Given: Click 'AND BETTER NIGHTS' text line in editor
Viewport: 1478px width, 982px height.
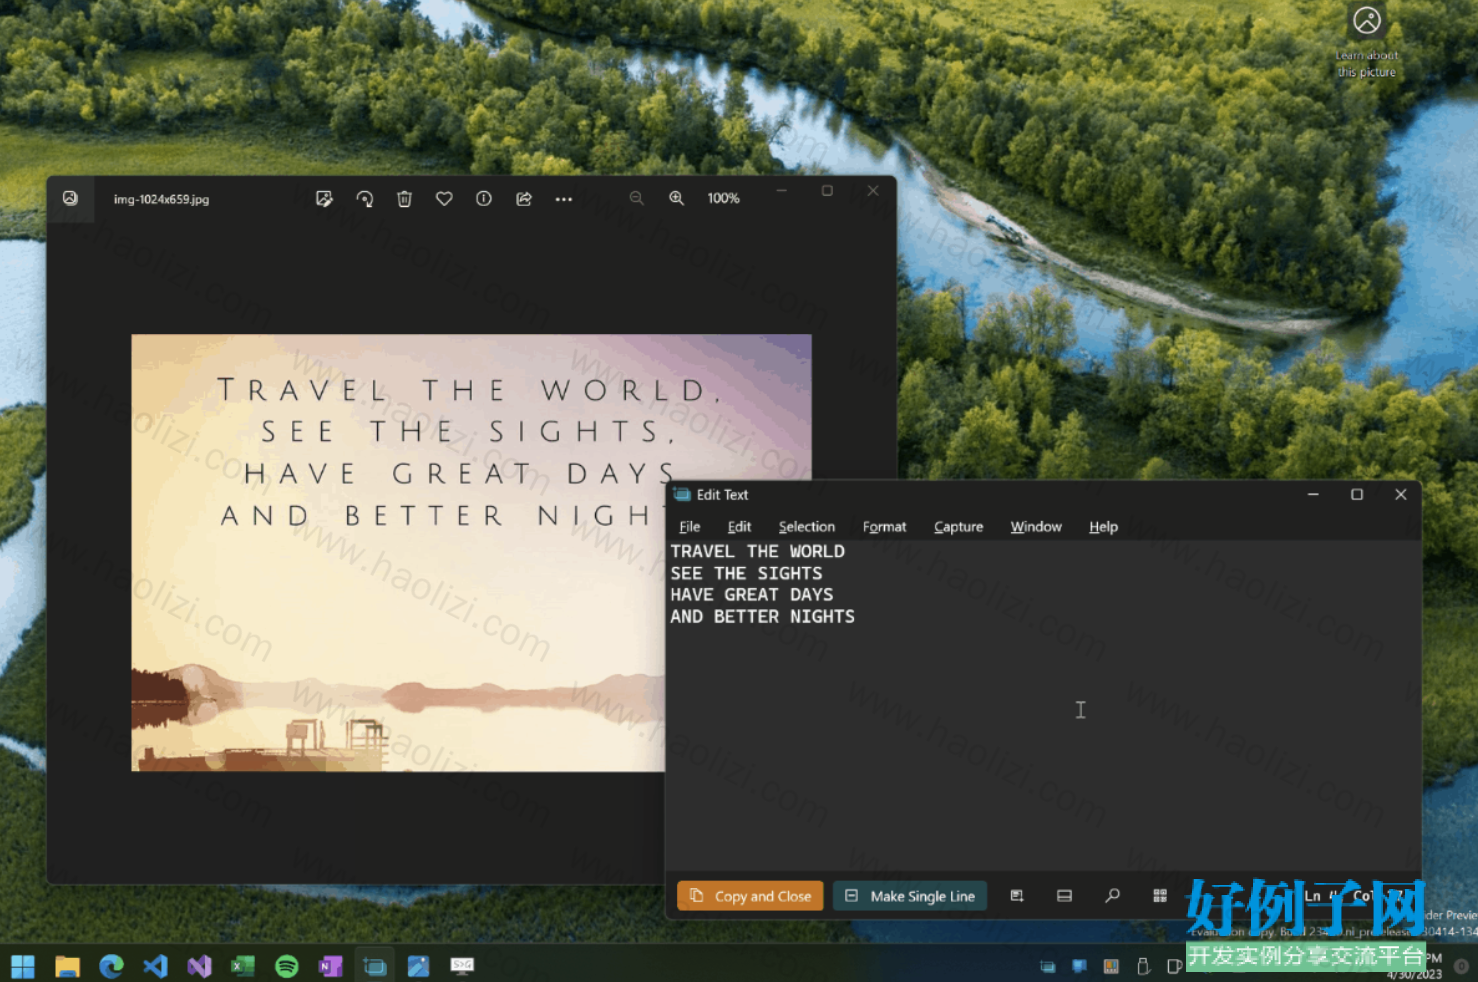Looking at the screenshot, I should point(762,616).
